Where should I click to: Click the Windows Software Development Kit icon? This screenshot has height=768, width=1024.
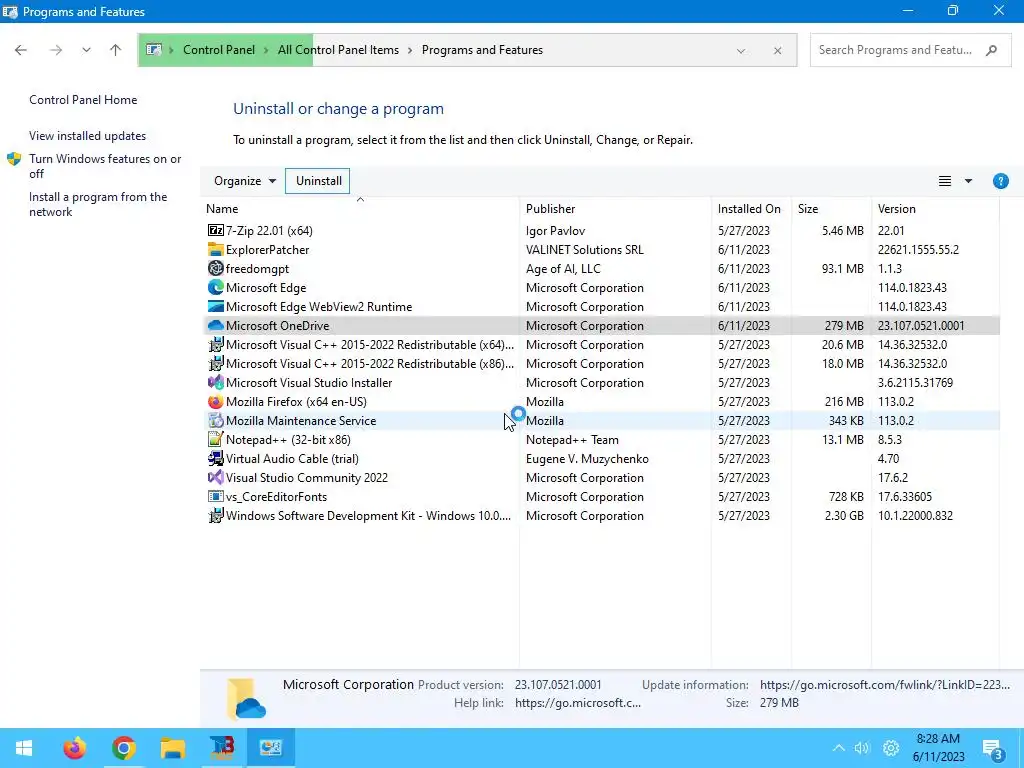pos(216,515)
